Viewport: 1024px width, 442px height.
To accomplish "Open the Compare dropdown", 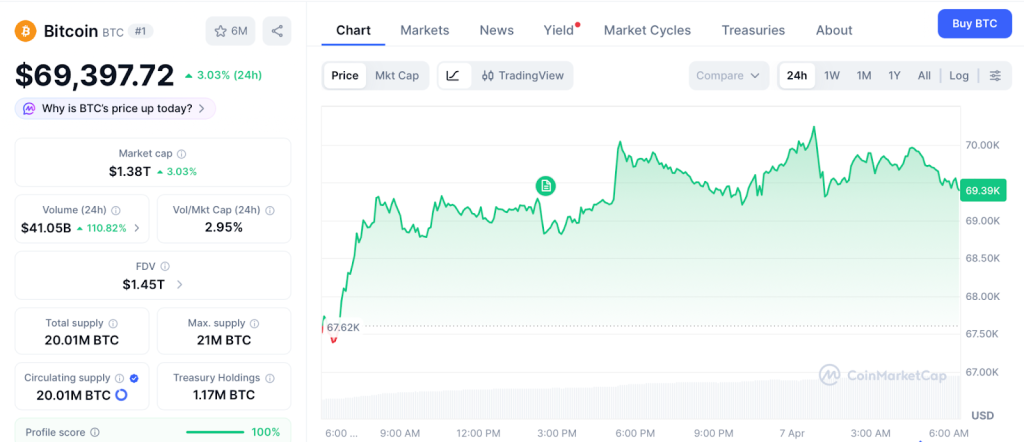I will click(x=729, y=76).
